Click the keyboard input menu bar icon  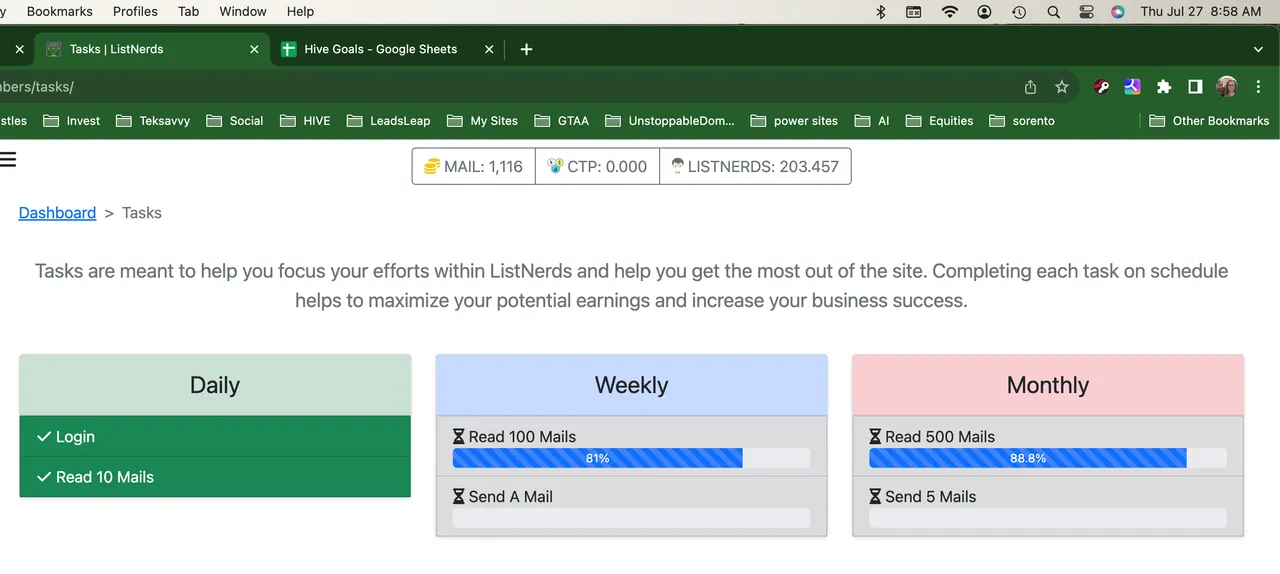coord(914,12)
